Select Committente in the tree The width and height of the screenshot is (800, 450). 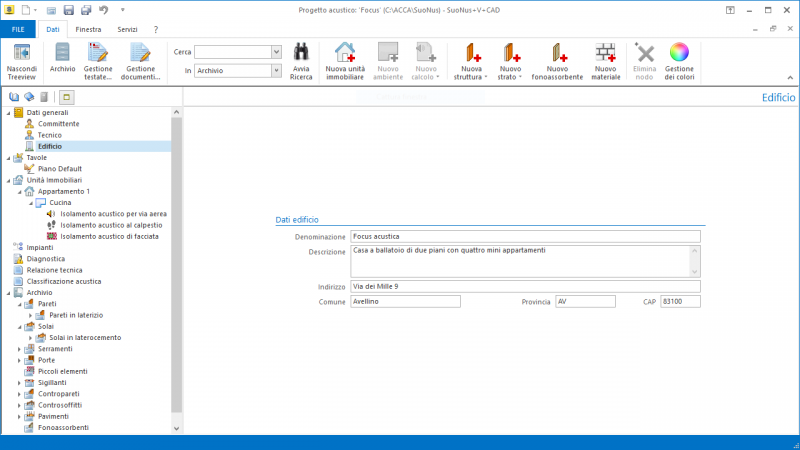[x=58, y=123]
